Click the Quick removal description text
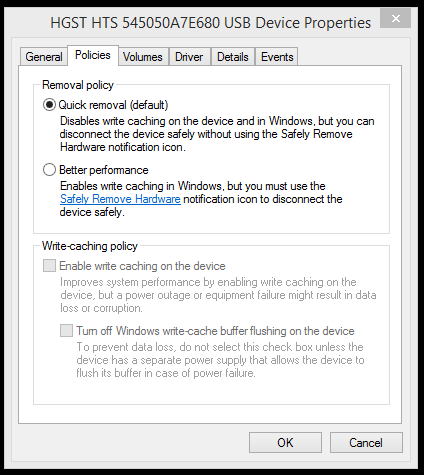The width and height of the screenshot is (424, 475). 217,134
